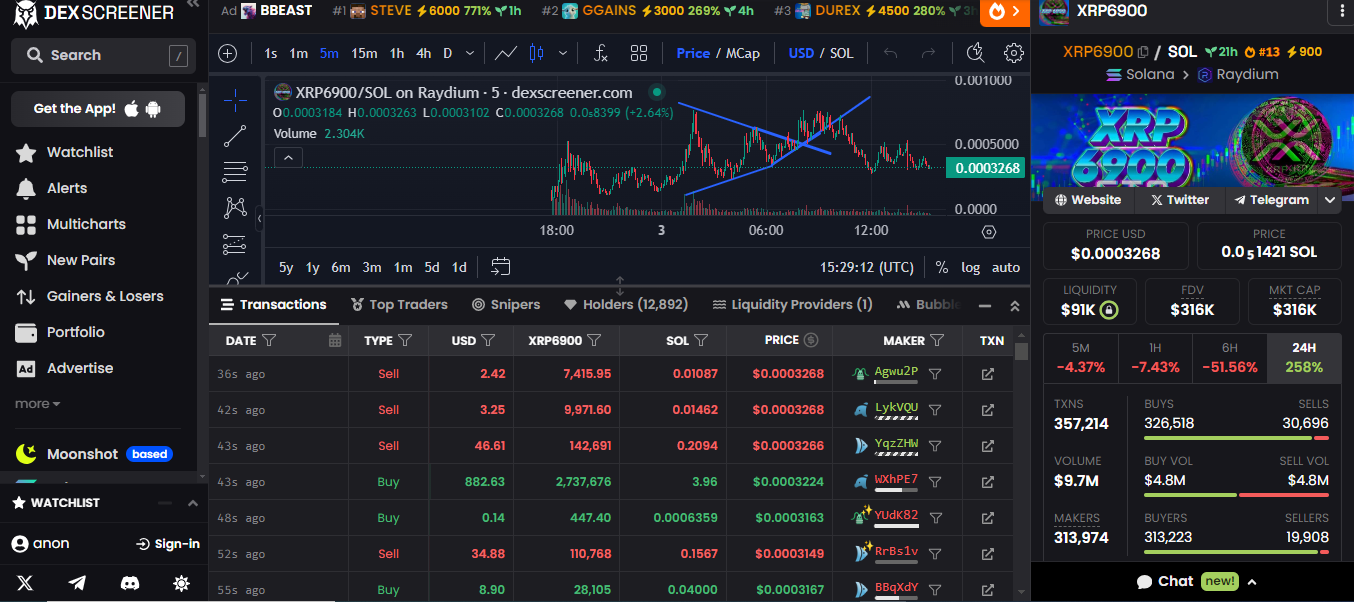Image resolution: width=1354 pixels, height=602 pixels.
Task: Select the trend line drawing tool
Action: [x=235, y=136]
